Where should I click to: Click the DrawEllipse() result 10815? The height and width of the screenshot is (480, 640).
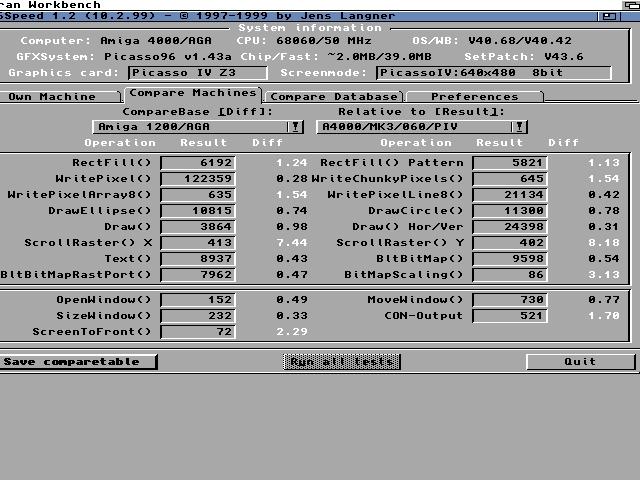198,211
